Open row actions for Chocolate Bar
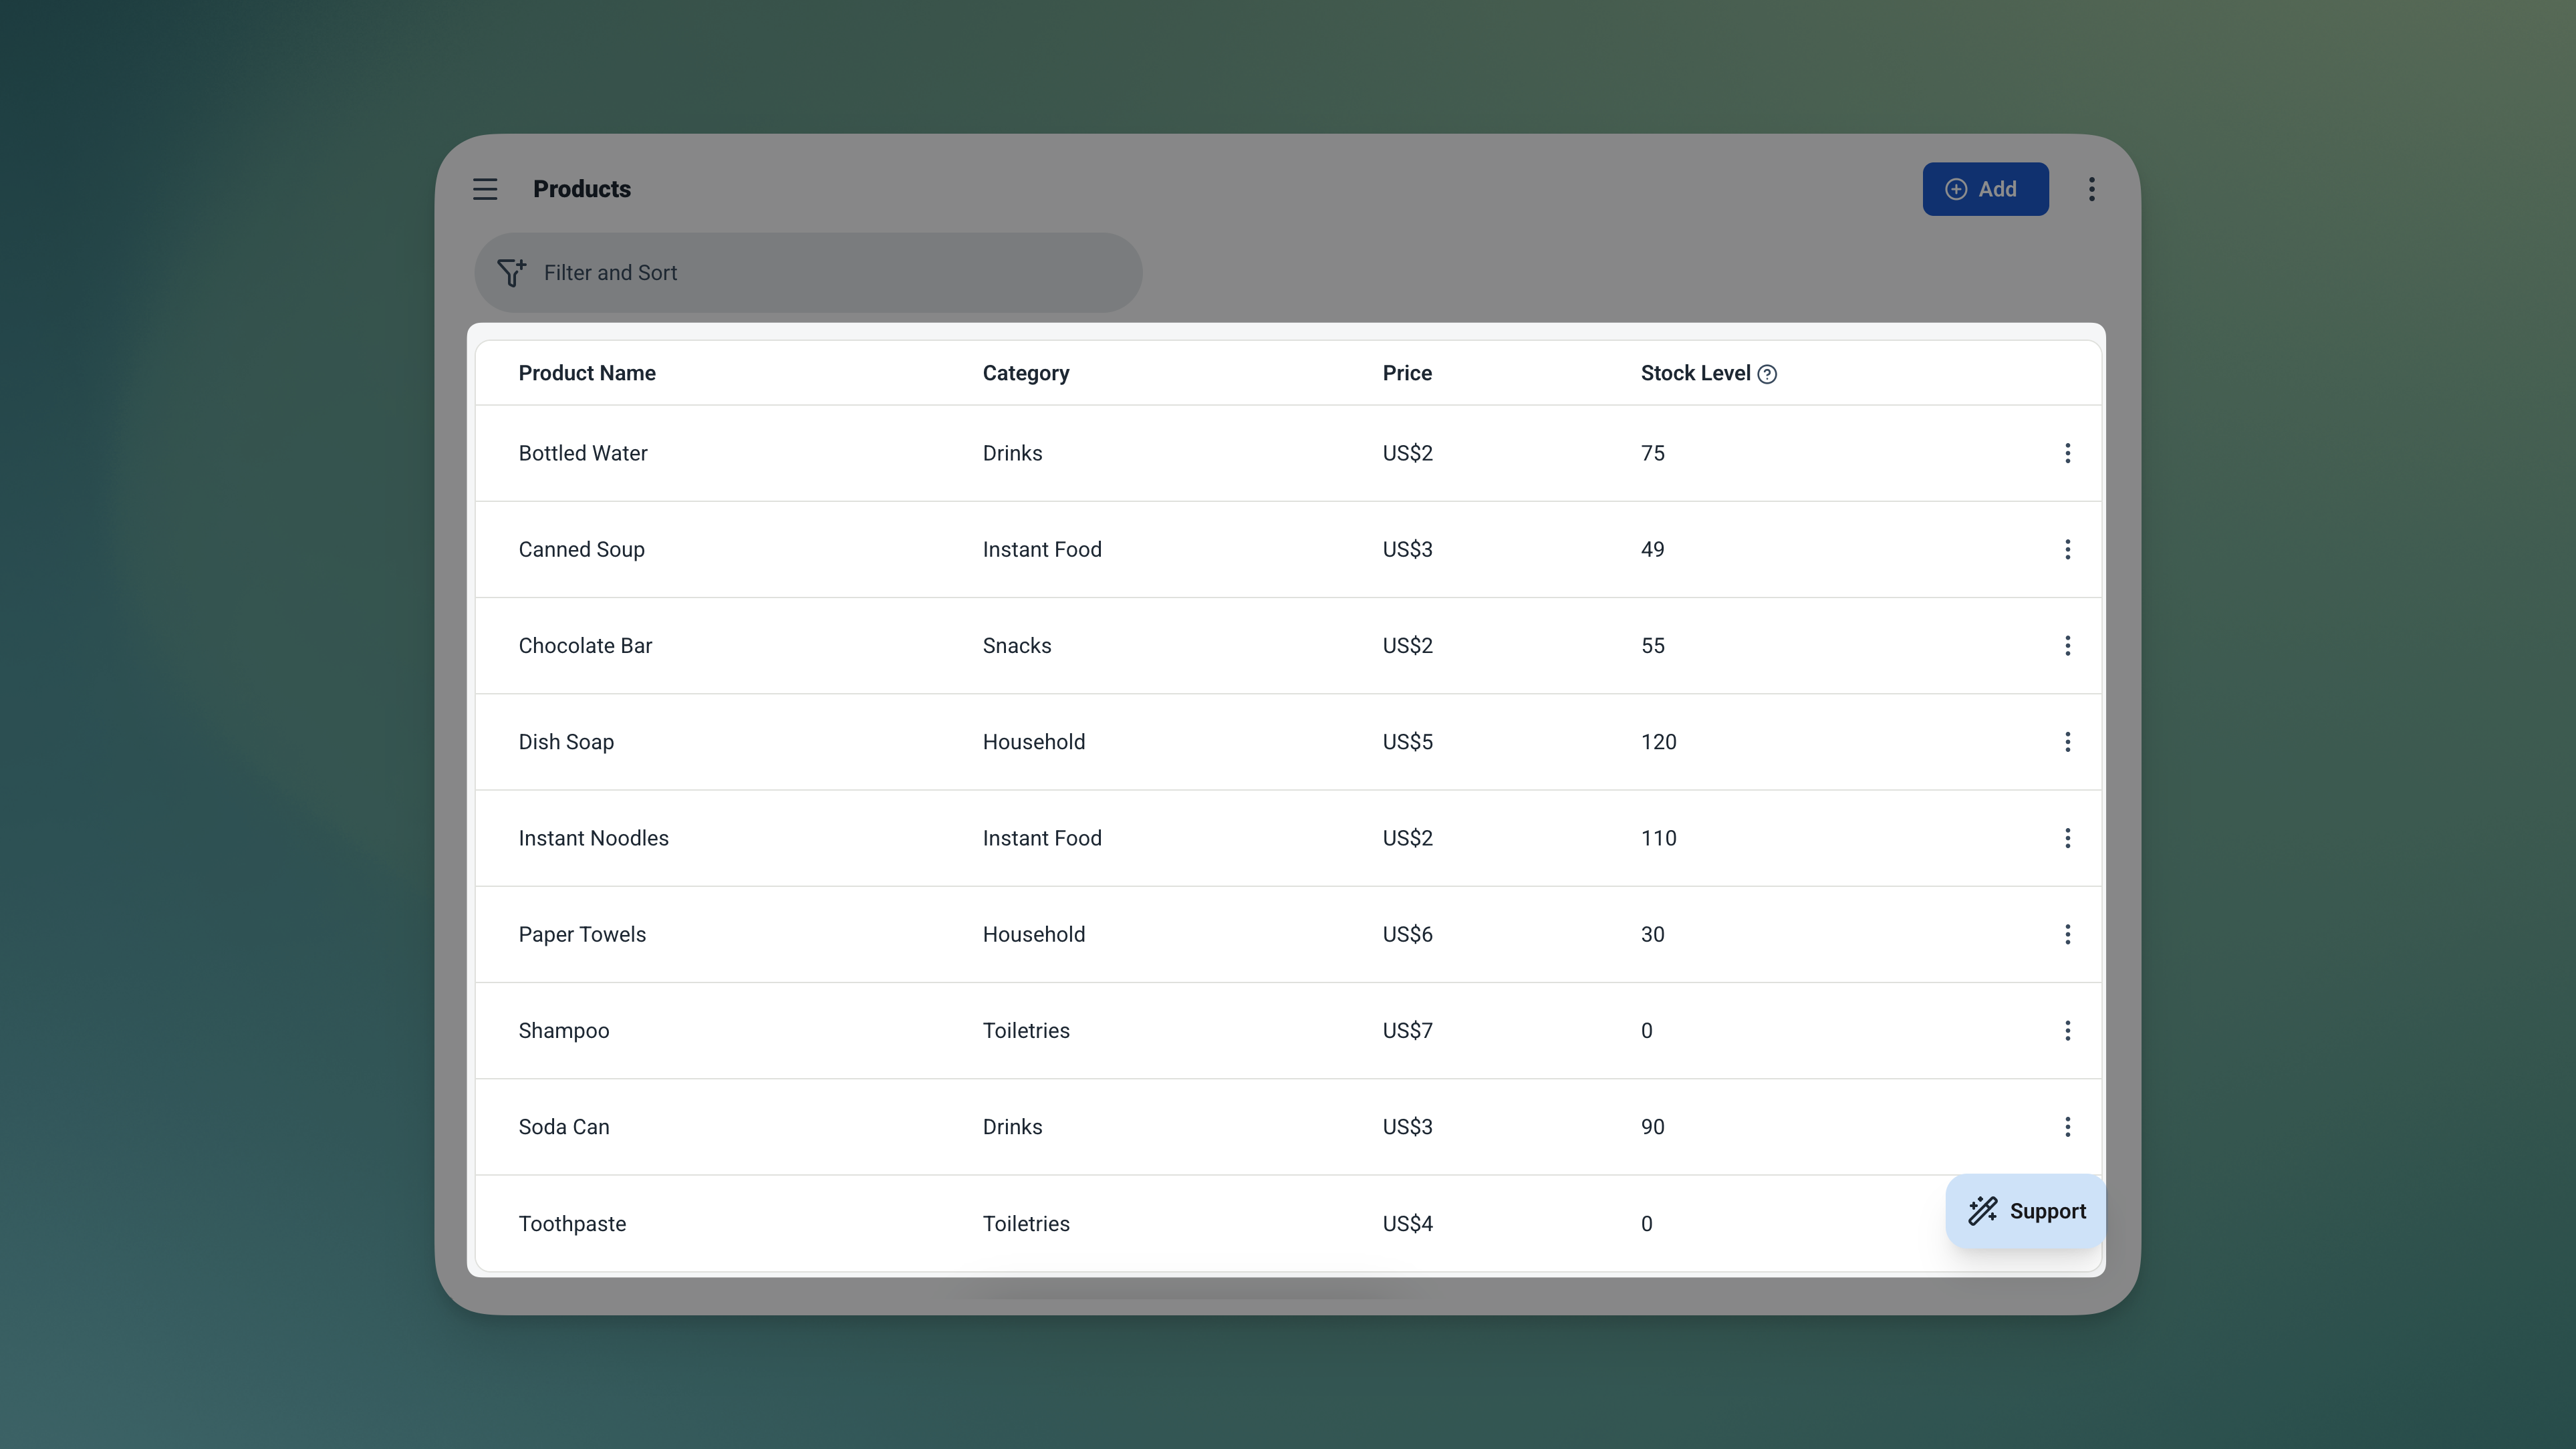The height and width of the screenshot is (1449, 2576). click(2067, 646)
